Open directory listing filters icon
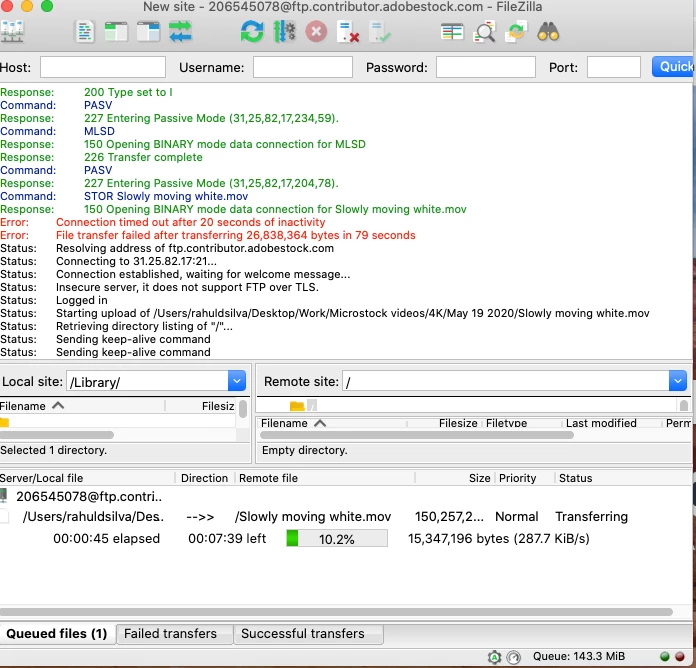Screen dimensions: 696x668 [452, 32]
